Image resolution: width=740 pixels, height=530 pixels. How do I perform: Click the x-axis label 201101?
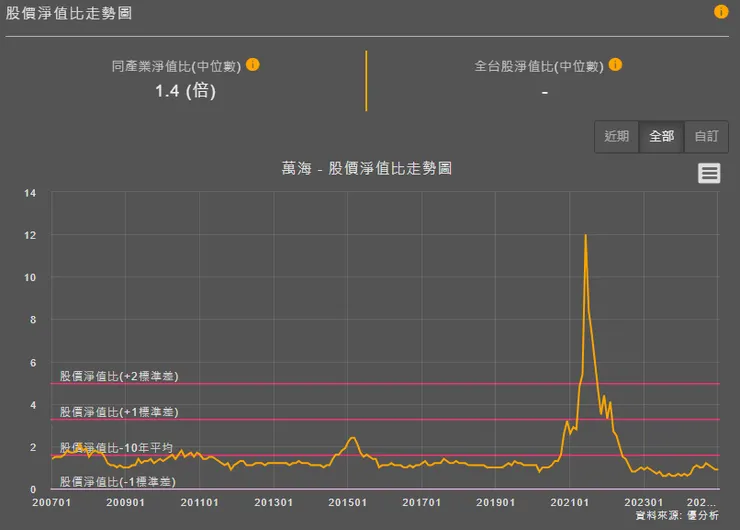[200, 503]
